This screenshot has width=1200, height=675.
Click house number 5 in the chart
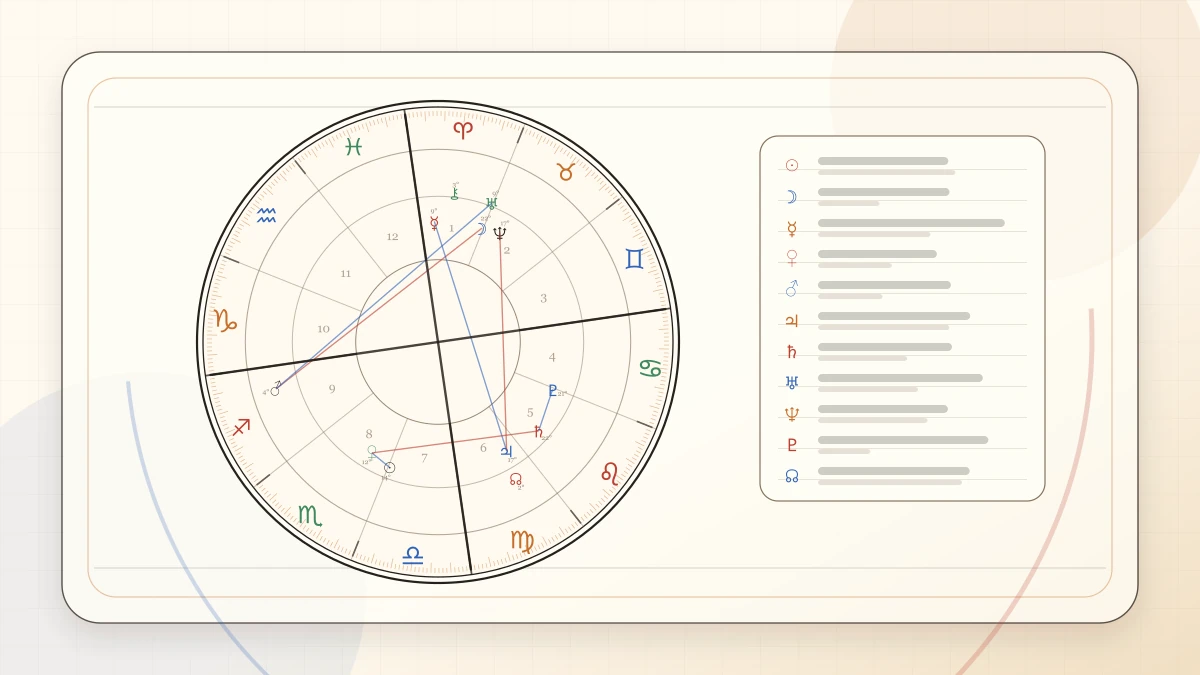530,412
